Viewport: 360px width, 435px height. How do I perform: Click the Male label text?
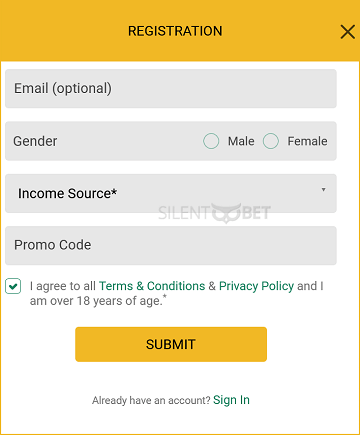[241, 141]
